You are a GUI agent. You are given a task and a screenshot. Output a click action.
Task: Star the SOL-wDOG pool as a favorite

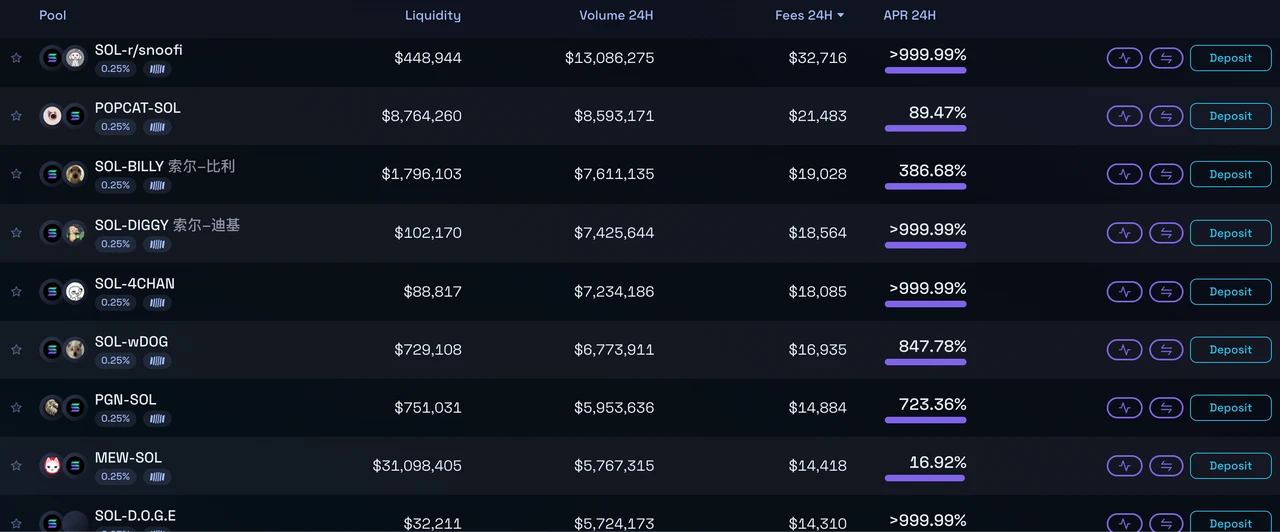(x=16, y=349)
